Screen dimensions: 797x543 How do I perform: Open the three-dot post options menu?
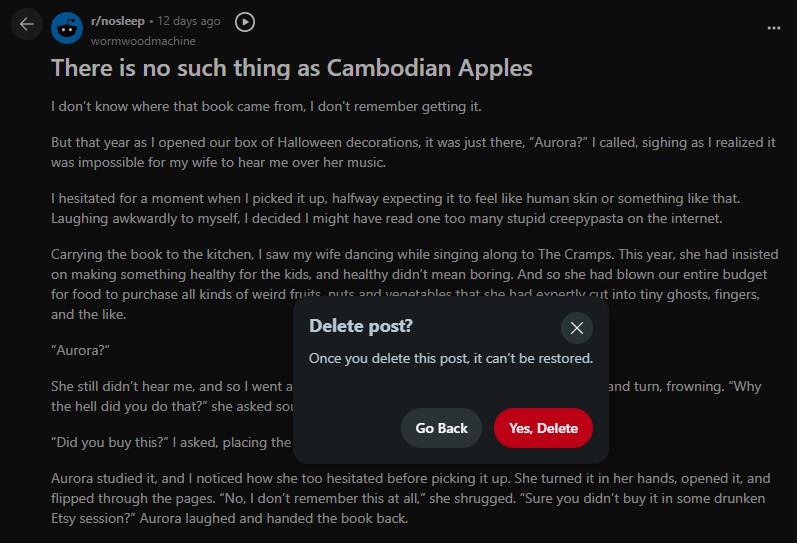click(772, 27)
